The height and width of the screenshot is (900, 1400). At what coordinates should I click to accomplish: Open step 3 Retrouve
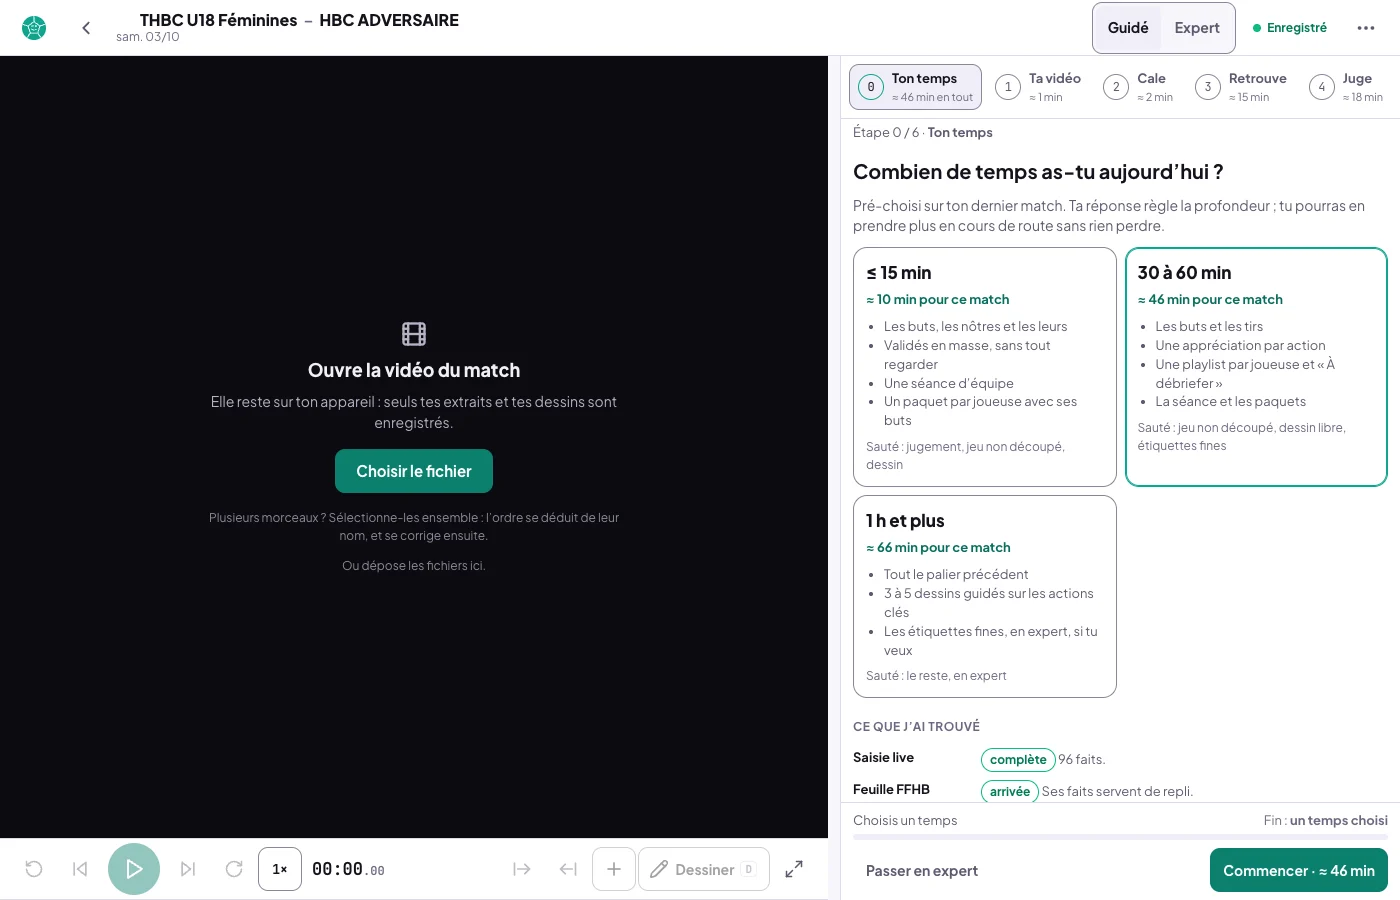[1241, 87]
